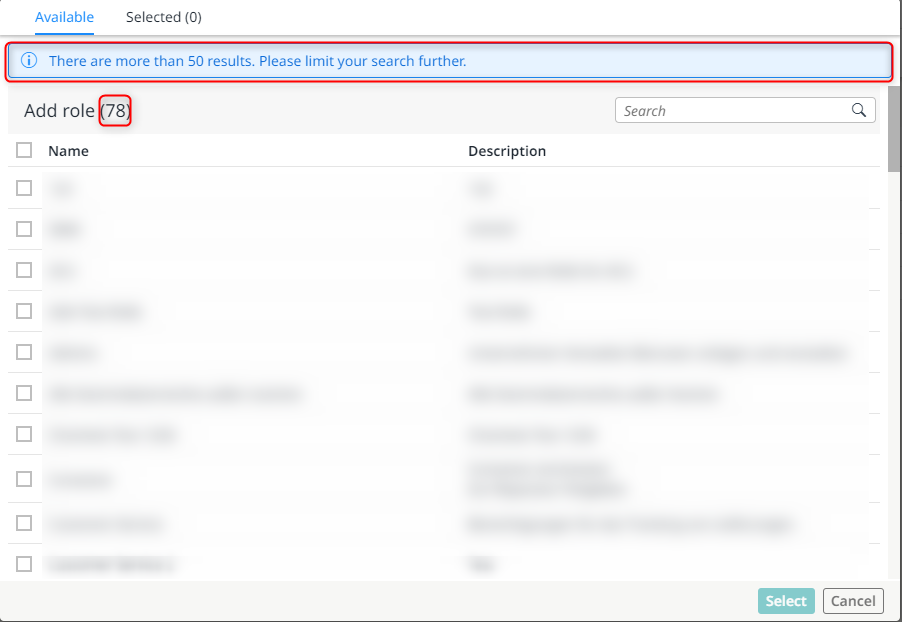Check the bottom-most visible role row checkbox
The width and height of the screenshot is (902, 622).
click(x=24, y=564)
